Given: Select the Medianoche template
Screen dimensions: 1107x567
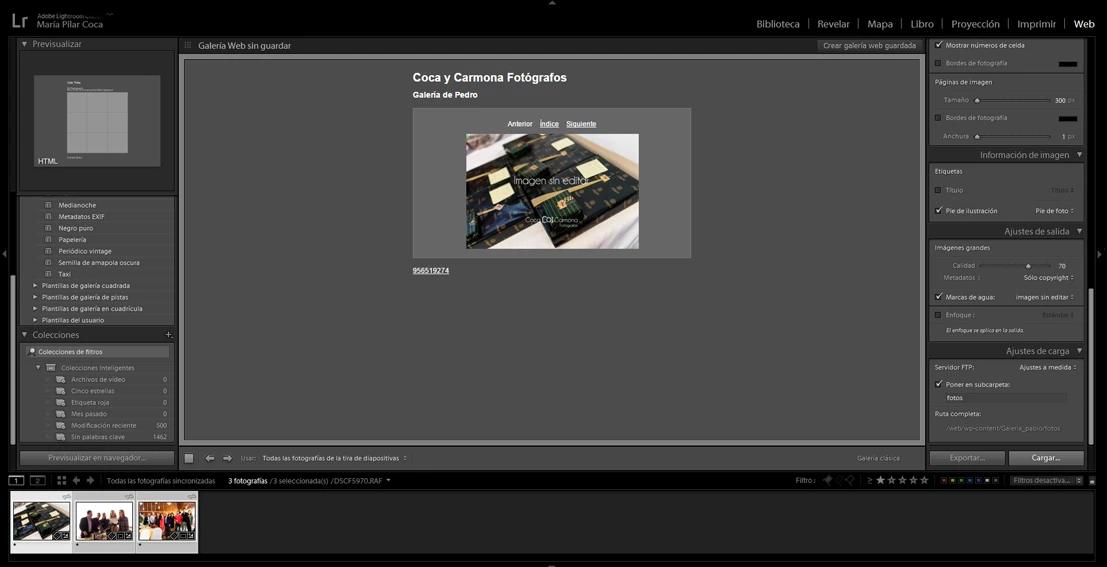Looking at the screenshot, I should [x=77, y=205].
